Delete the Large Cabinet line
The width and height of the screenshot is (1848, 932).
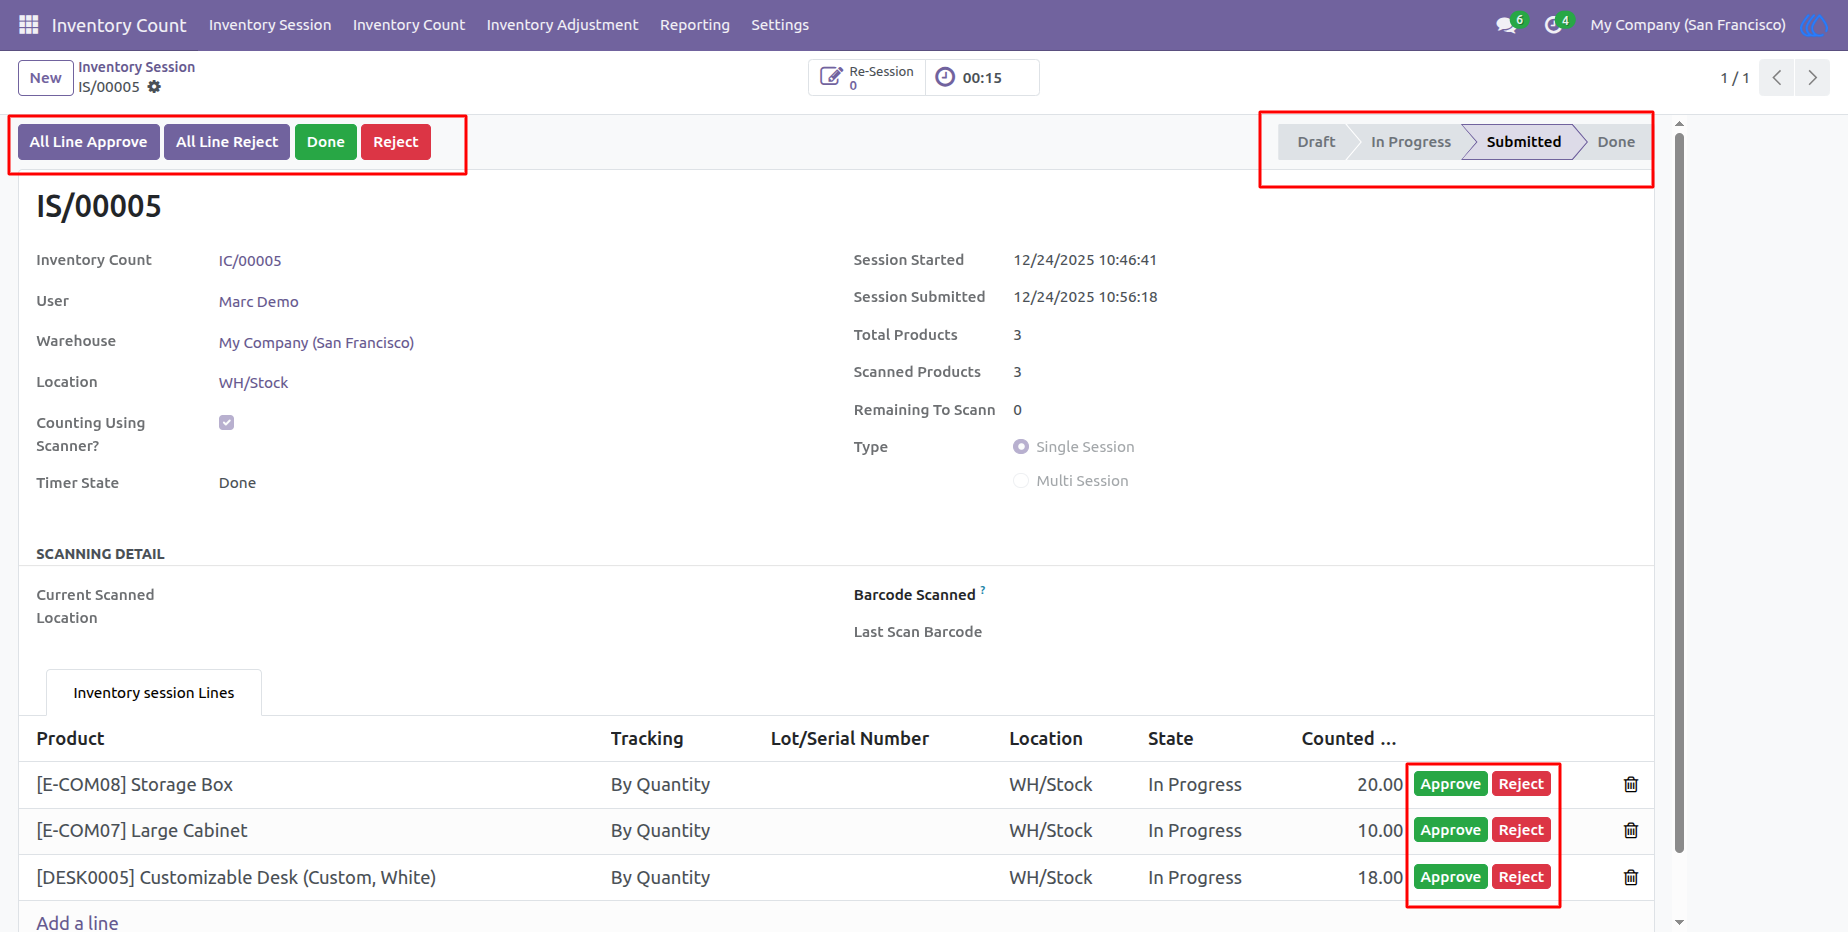pyautogui.click(x=1631, y=831)
